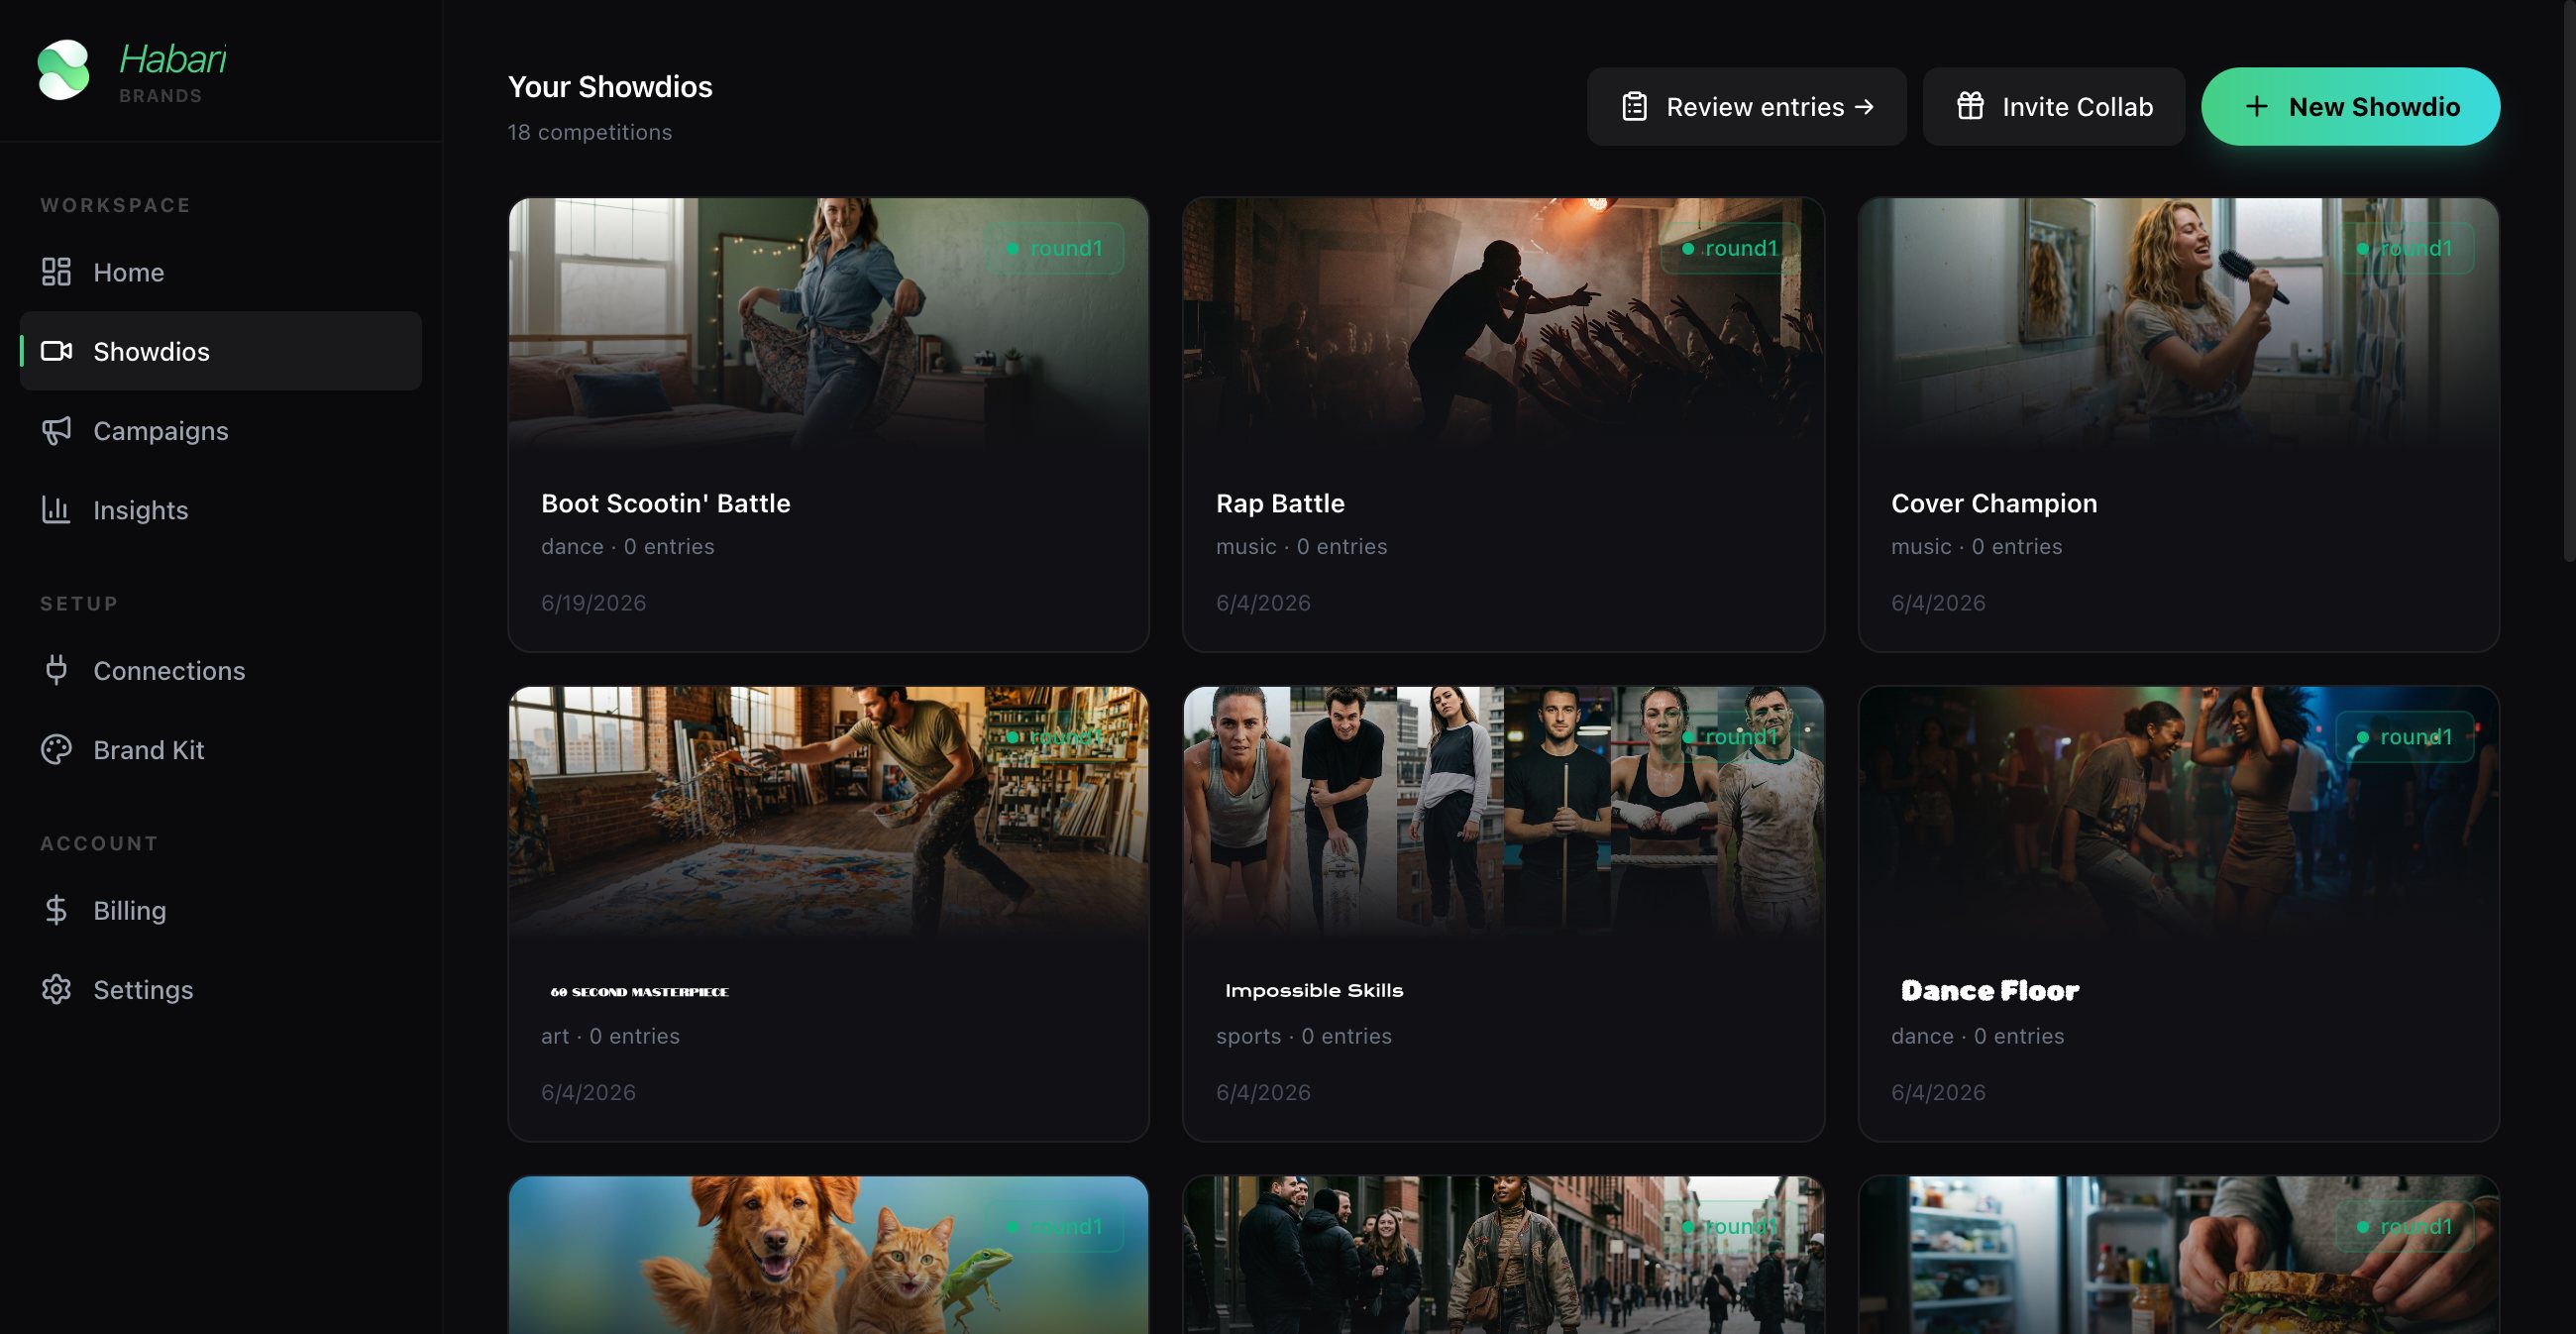Screen dimensions: 2576x1334
Task: Open the street fashion showdio thumbnail
Action: tap(1503, 1254)
